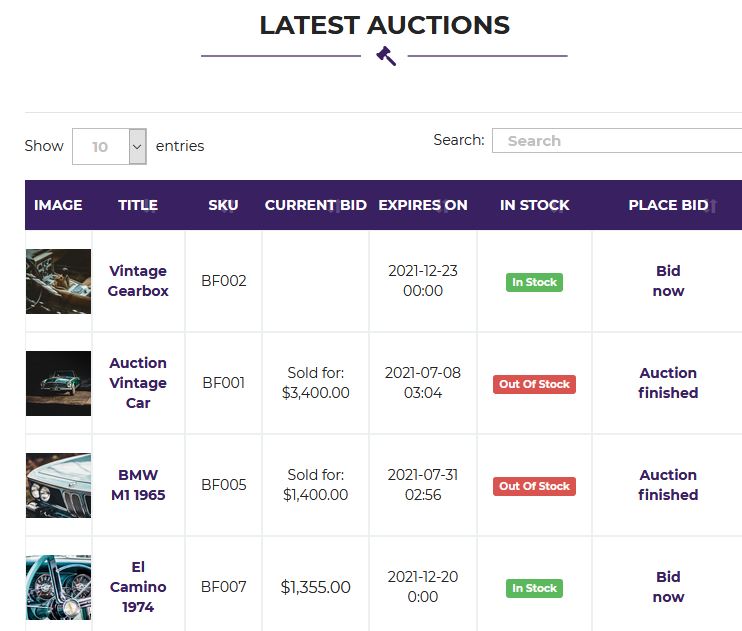The height and width of the screenshot is (631, 742).
Task: Click Bid now for El Camino 1974
Action: click(x=668, y=587)
